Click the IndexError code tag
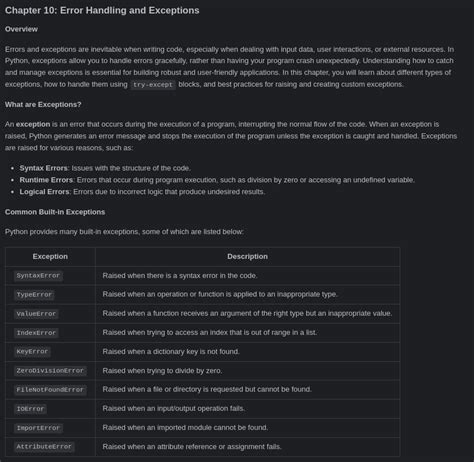 (36, 333)
